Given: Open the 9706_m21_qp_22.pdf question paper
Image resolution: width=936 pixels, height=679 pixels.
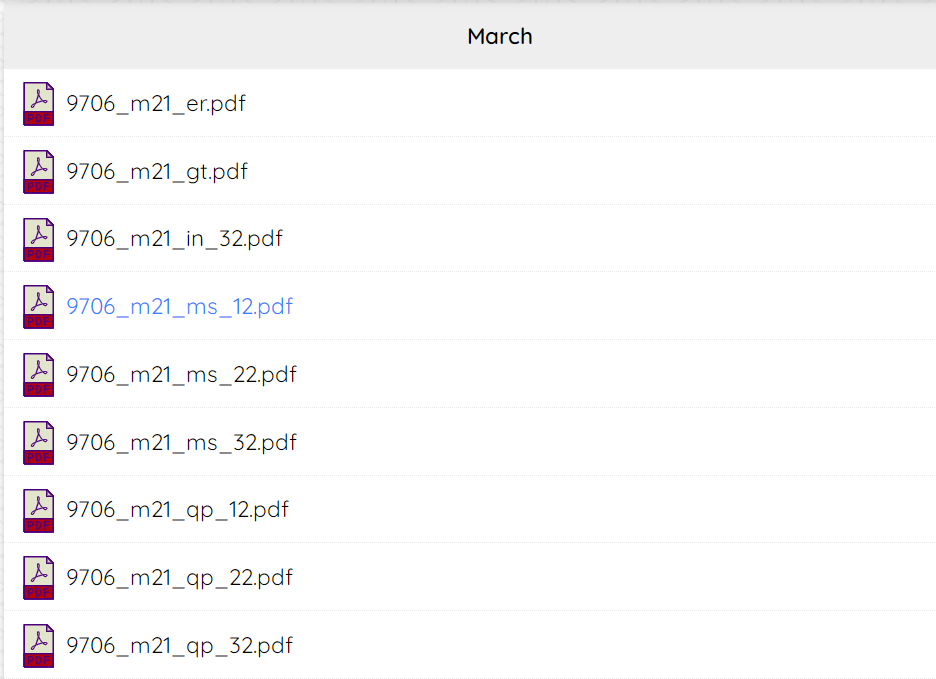Looking at the screenshot, I should 180,578.
